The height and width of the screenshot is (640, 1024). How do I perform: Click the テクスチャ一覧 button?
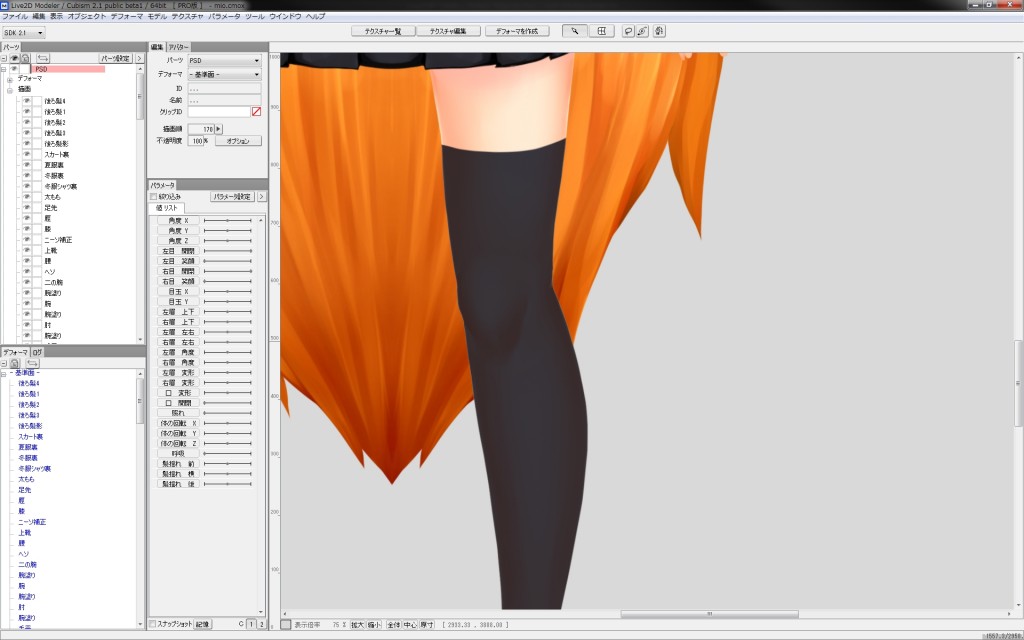coord(383,31)
